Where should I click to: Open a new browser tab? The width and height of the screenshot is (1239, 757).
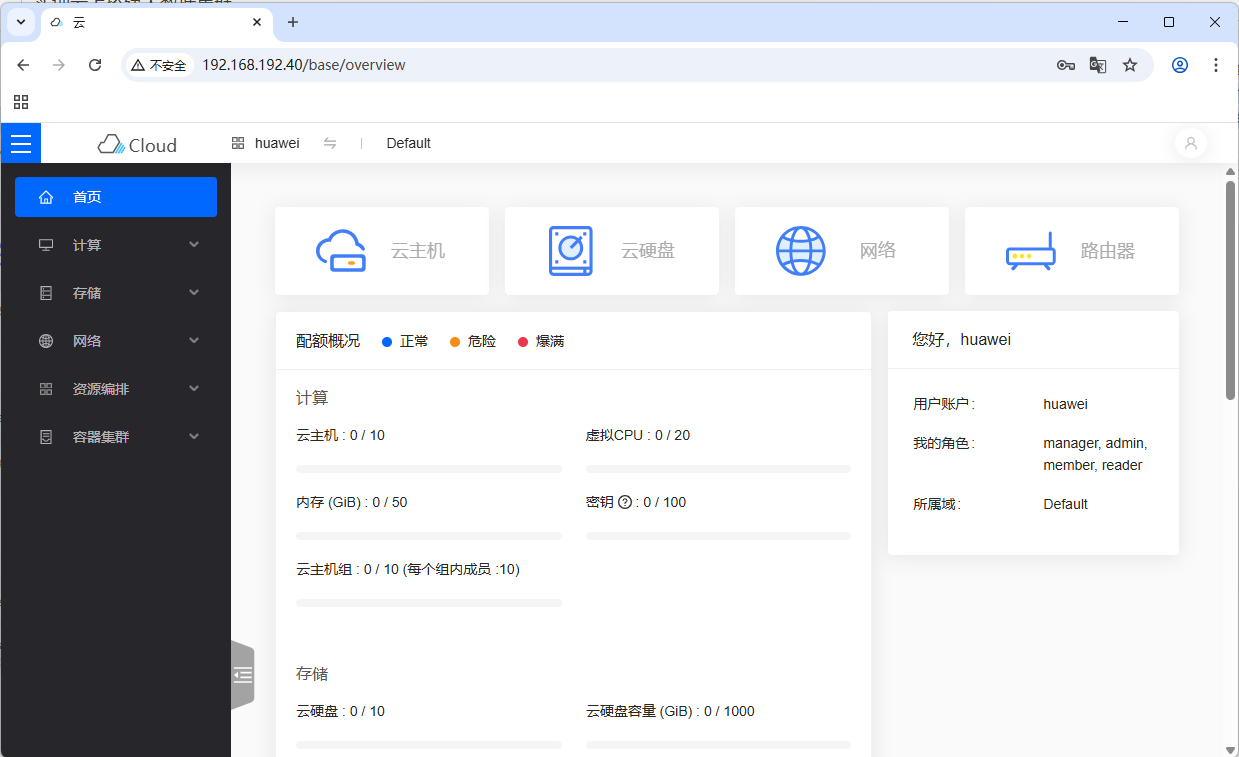pyautogui.click(x=293, y=22)
